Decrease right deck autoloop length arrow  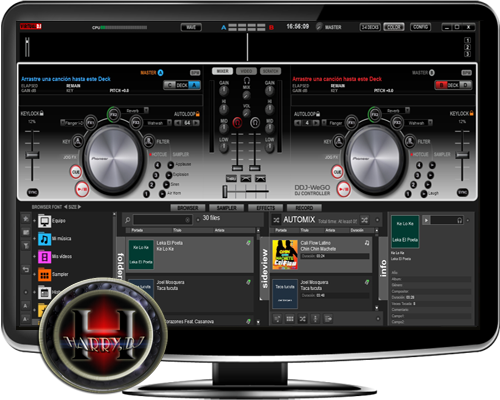(297, 123)
